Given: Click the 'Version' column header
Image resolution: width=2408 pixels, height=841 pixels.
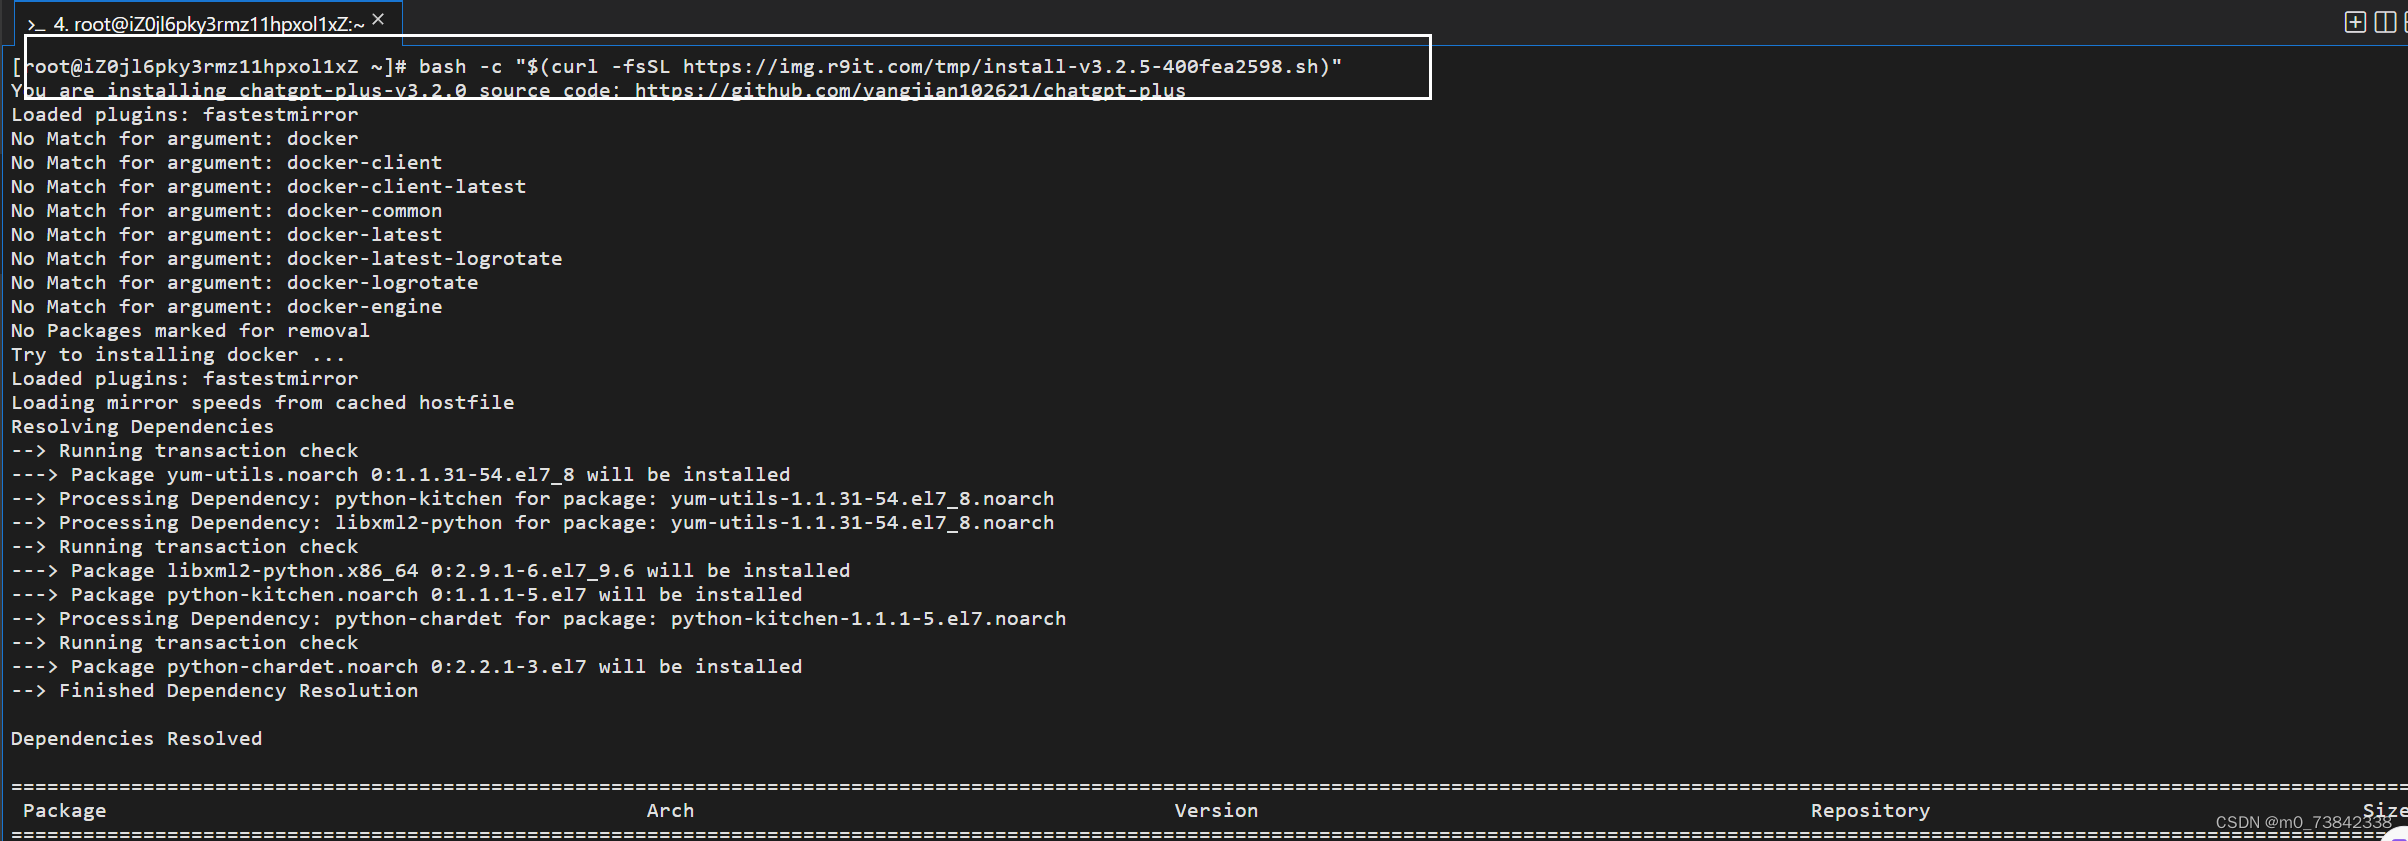Looking at the screenshot, I should 1216,810.
